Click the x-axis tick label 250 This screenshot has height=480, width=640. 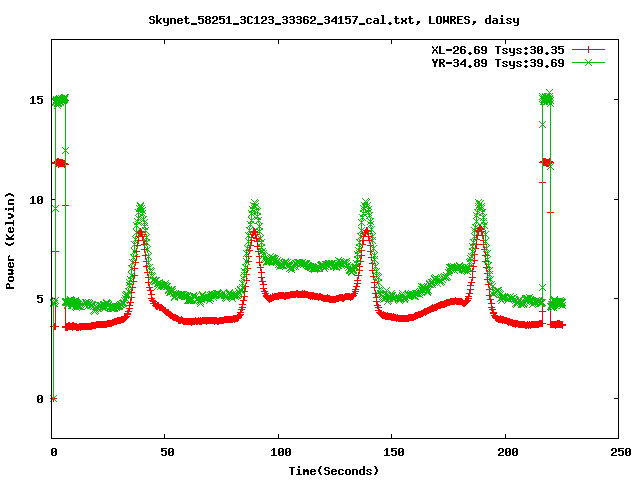(620, 452)
